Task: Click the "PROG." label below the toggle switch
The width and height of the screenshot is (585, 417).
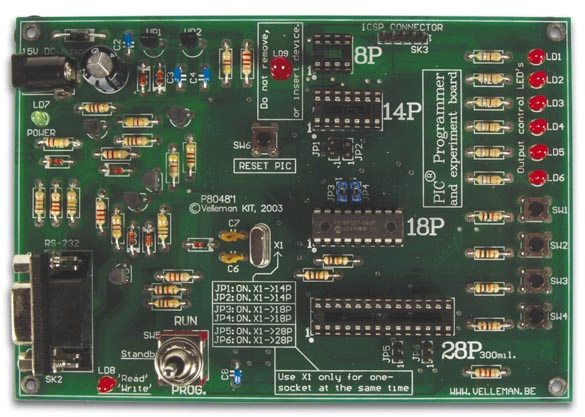Action: (189, 391)
